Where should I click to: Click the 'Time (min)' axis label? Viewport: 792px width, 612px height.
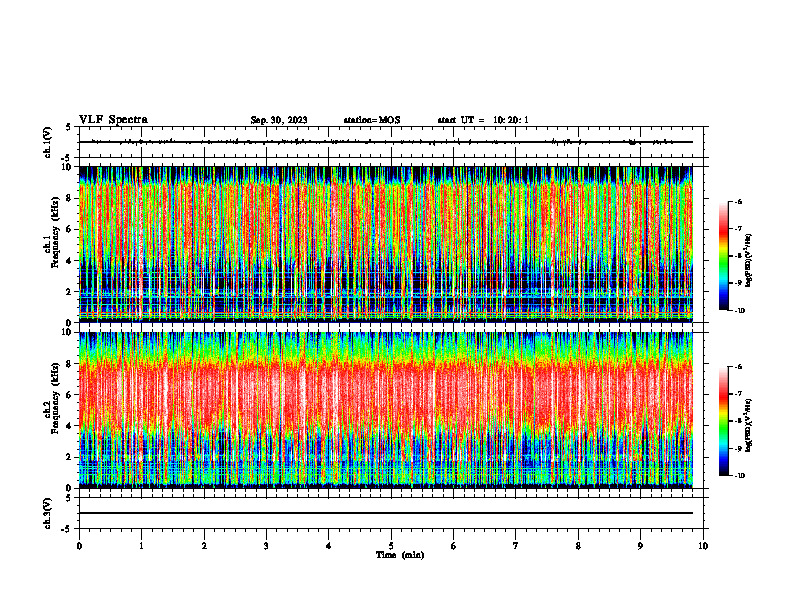[400, 555]
